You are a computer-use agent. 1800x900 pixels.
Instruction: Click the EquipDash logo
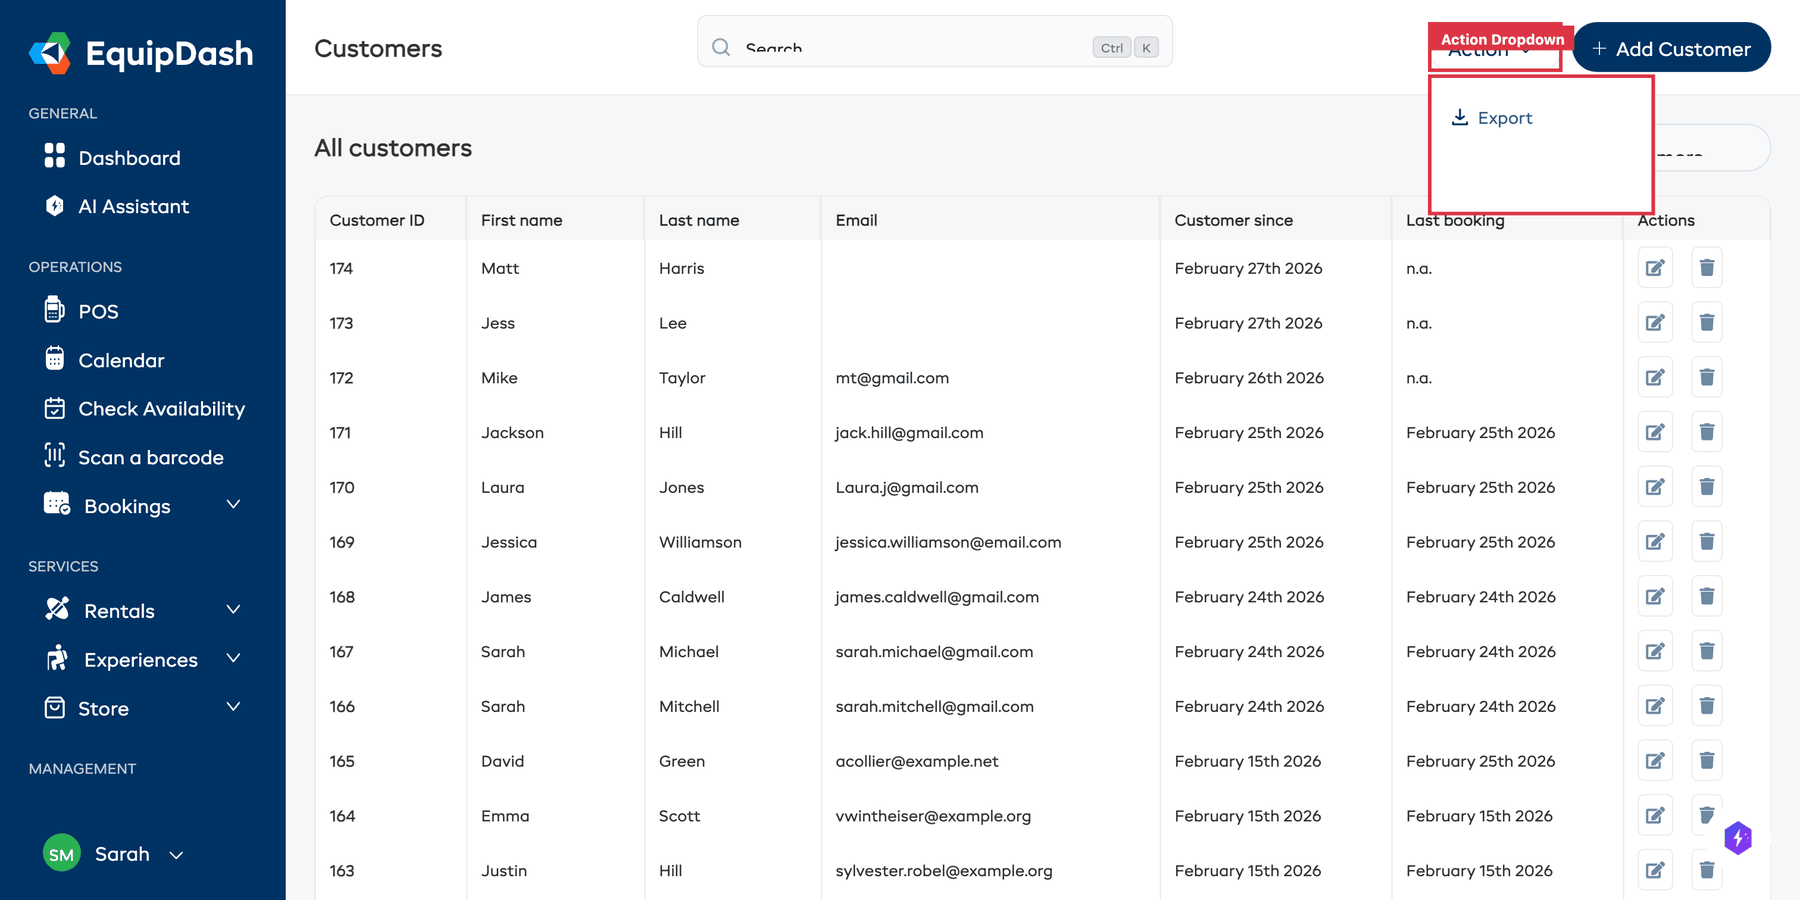pyautogui.click(x=140, y=54)
